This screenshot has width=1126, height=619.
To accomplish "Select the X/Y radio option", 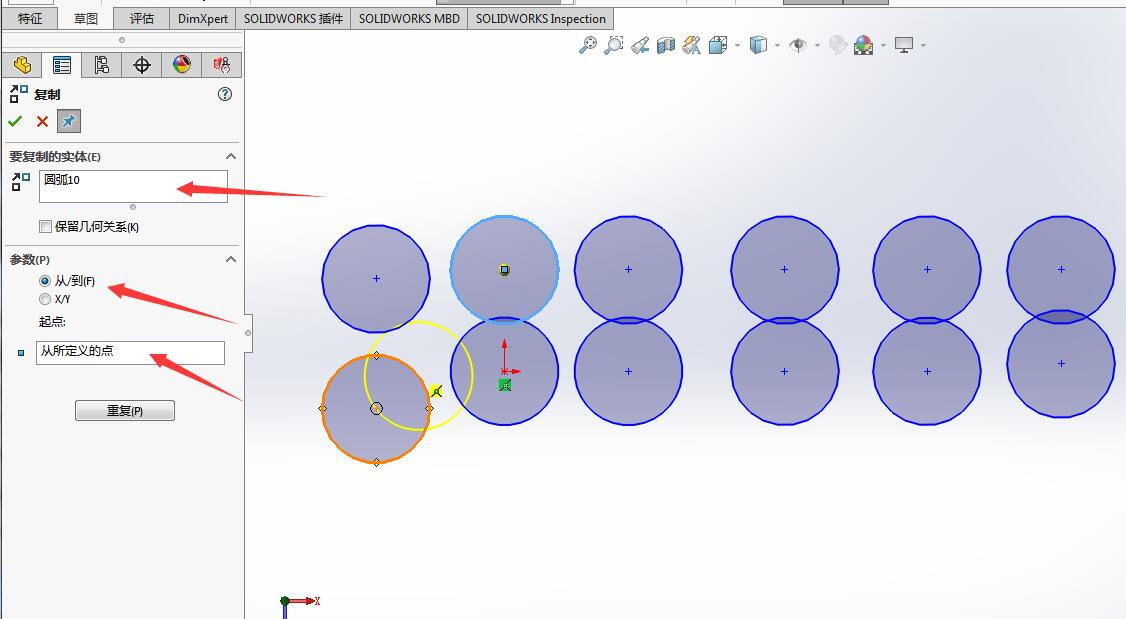I will (45, 299).
